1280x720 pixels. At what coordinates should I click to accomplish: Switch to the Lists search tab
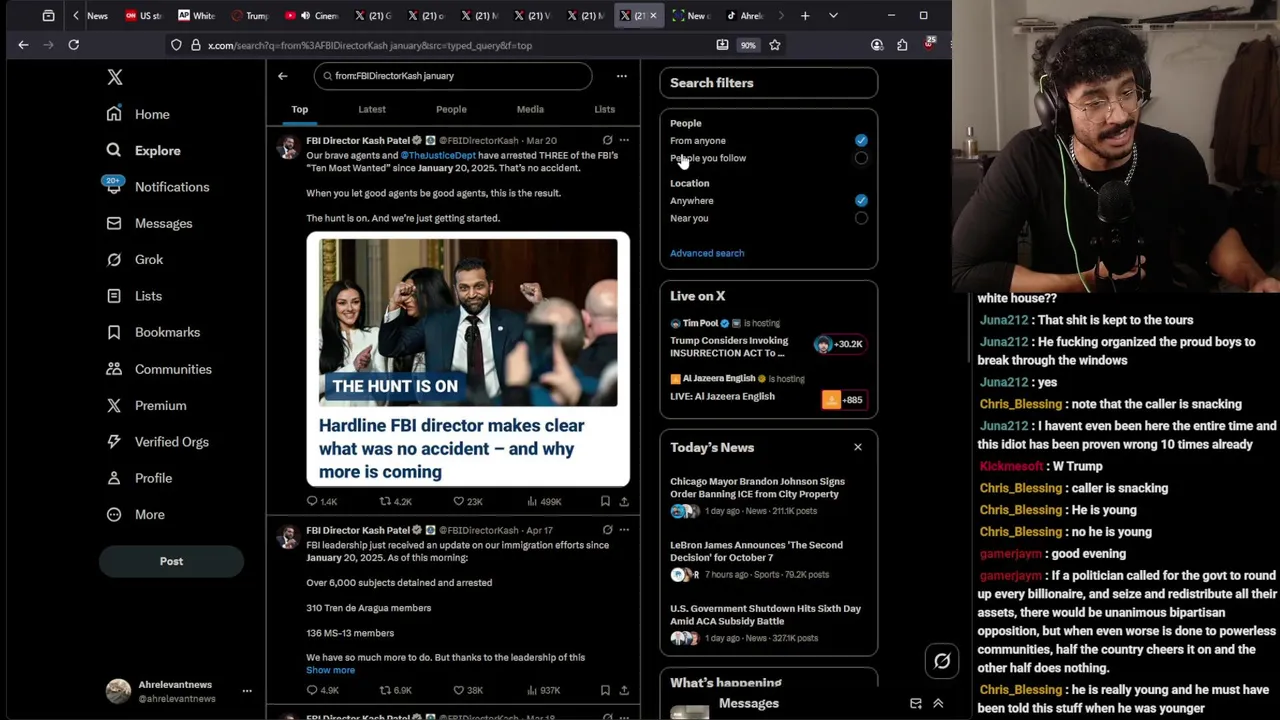605,109
